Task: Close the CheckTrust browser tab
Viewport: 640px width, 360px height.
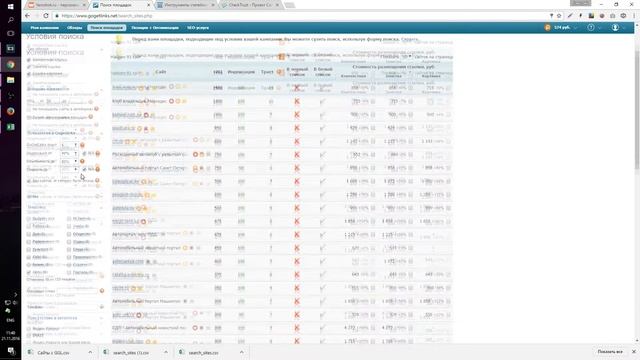Action: coord(277,5)
